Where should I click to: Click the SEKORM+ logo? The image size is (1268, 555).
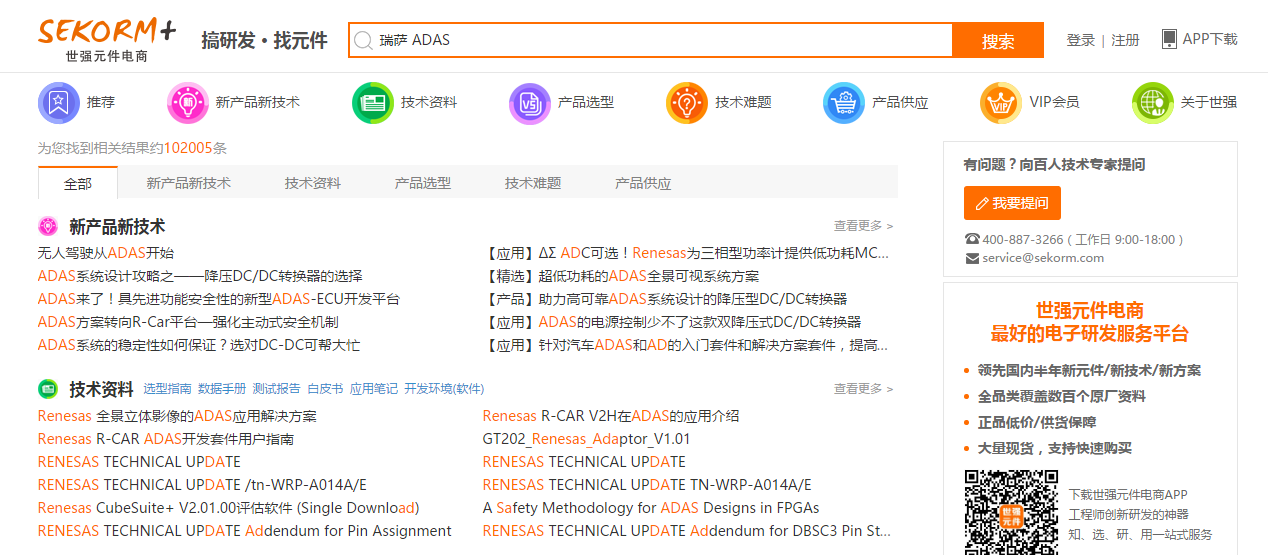tap(107, 39)
